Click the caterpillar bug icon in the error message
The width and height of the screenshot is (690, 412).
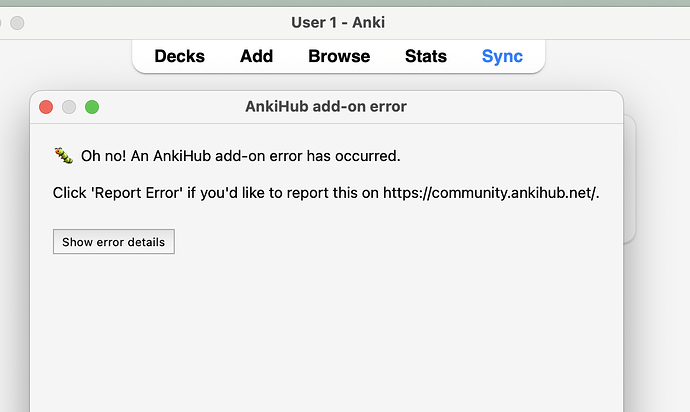click(x=64, y=156)
